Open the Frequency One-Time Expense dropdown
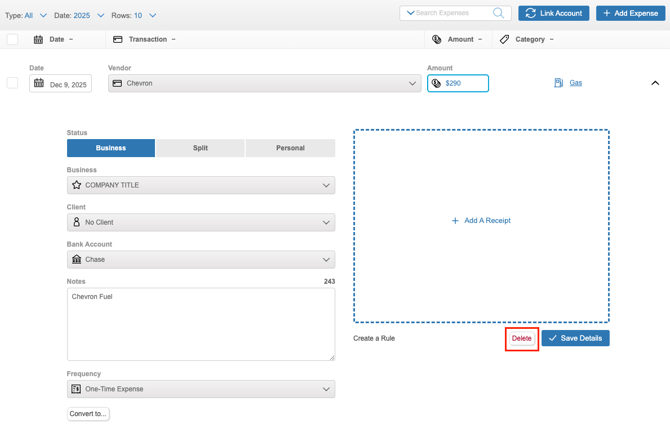Image resolution: width=670 pixels, height=424 pixels. (201, 389)
